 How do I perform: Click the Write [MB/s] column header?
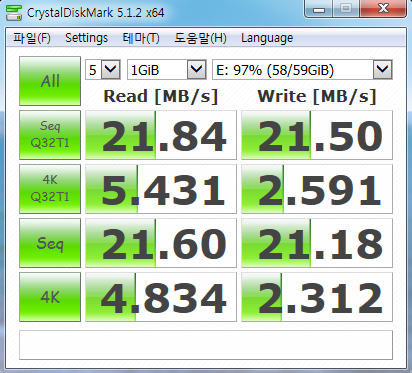[x=317, y=96]
